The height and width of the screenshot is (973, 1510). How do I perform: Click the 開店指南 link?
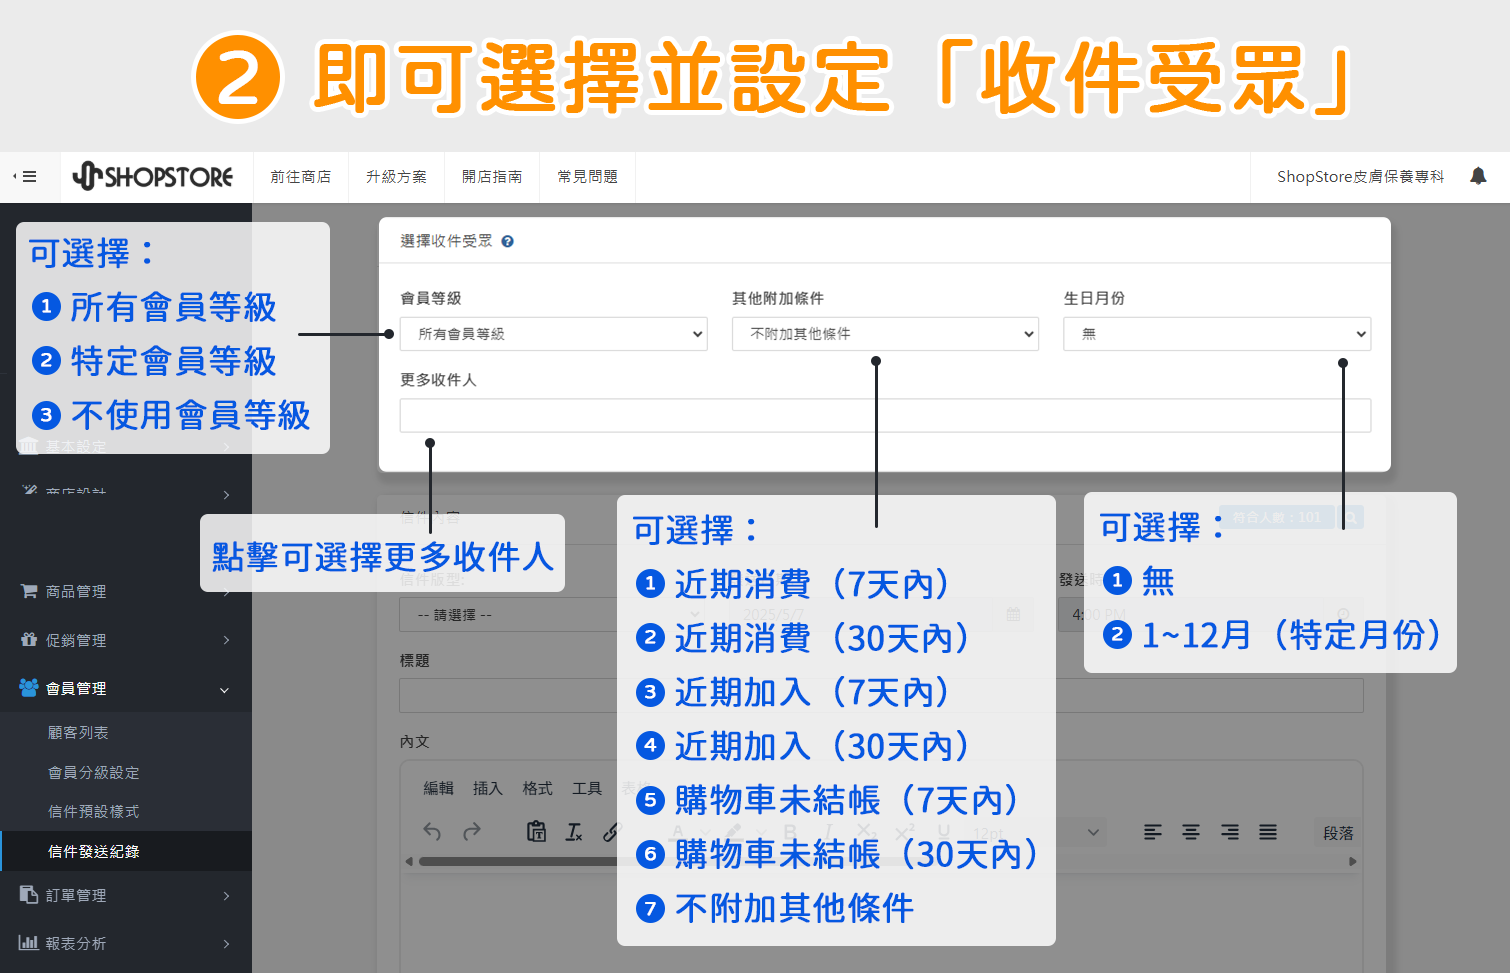click(492, 177)
